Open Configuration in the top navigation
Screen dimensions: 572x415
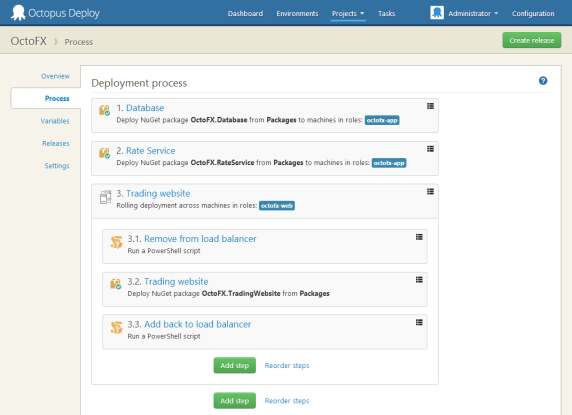pos(533,13)
